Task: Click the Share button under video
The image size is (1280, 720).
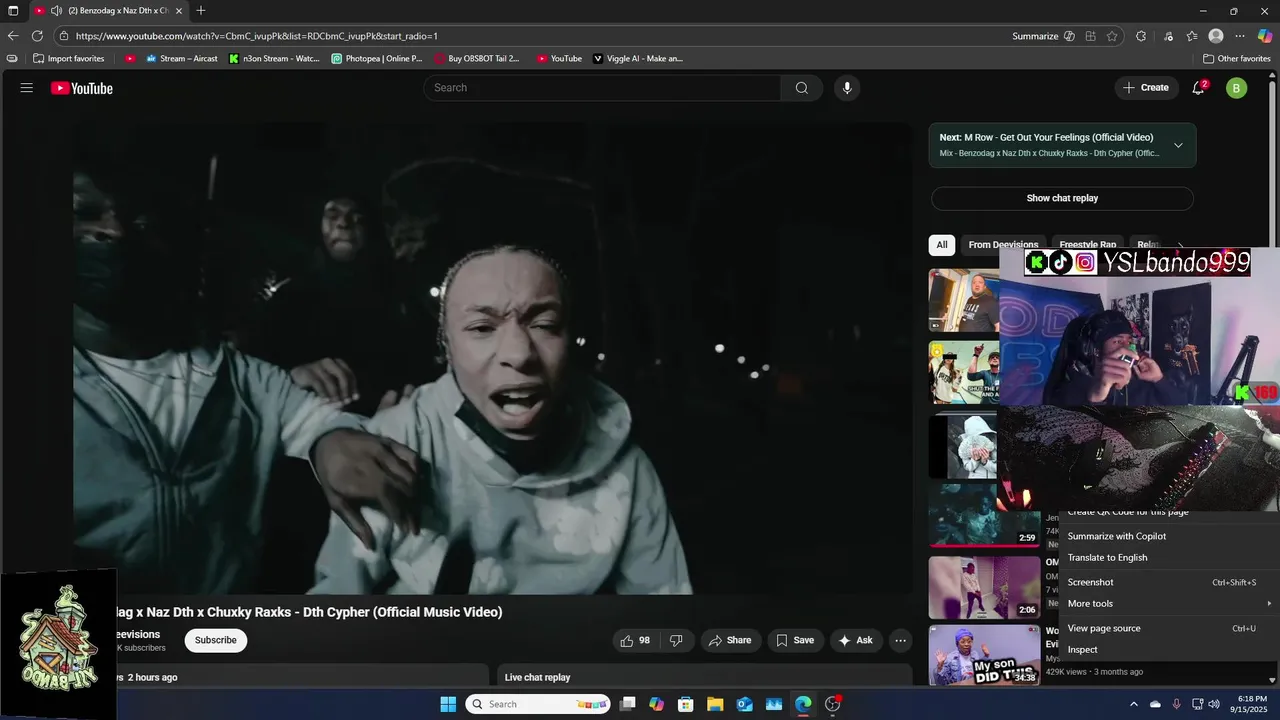Action: coord(730,640)
